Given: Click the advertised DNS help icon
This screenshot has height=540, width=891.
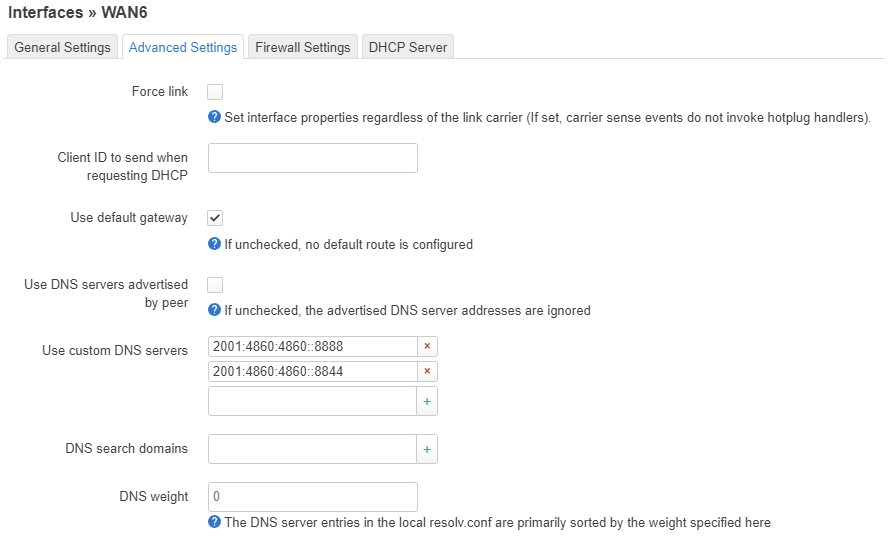Looking at the screenshot, I should point(214,310).
